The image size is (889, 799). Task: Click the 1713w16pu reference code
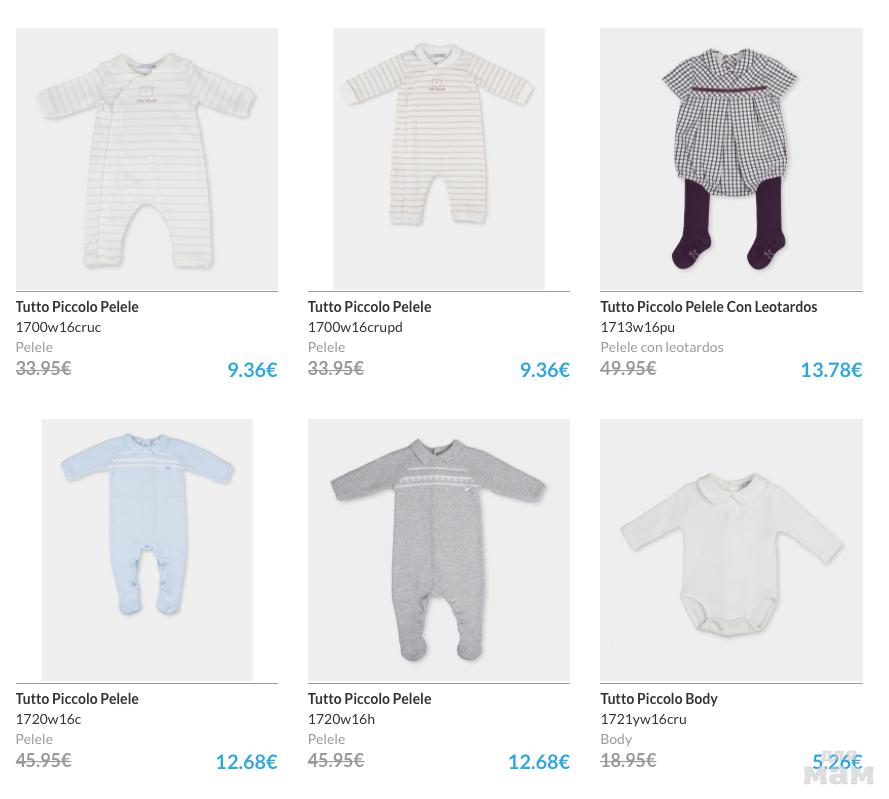637,327
